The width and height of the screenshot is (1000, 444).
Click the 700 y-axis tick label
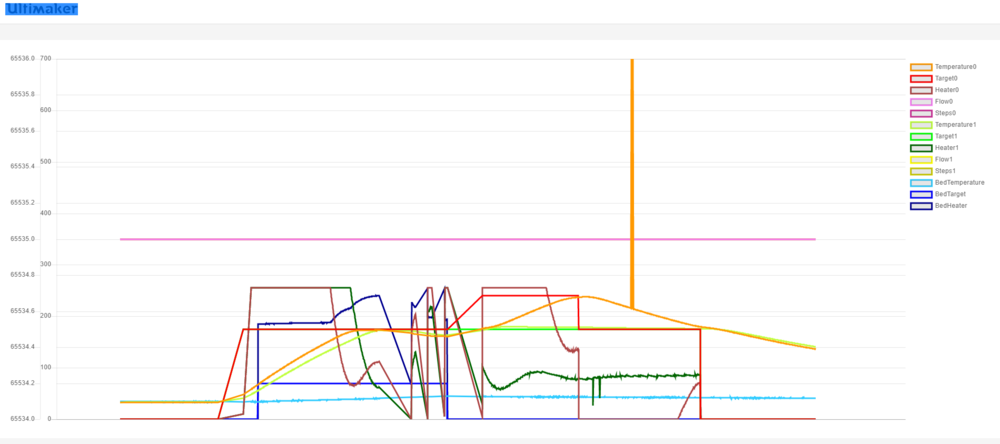[45, 58]
